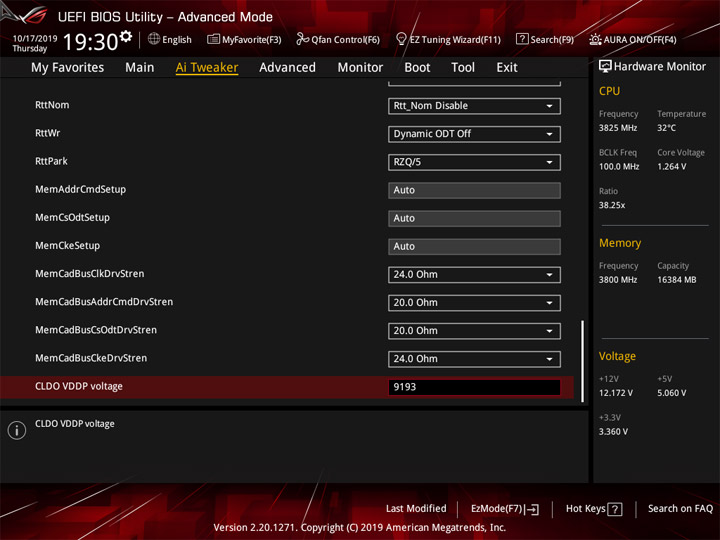The width and height of the screenshot is (720, 540).
Task: Click the AURA lighting icon
Action: (595, 39)
